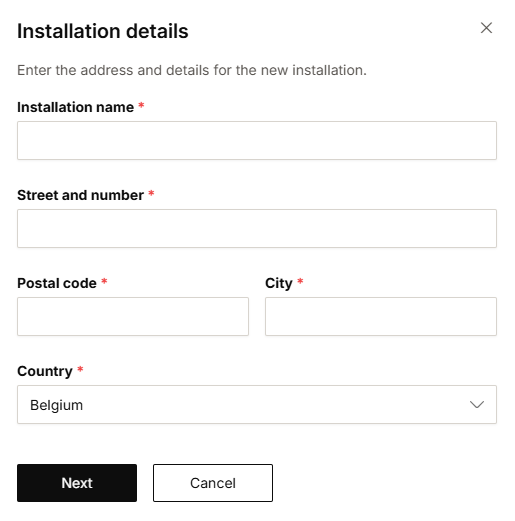The height and width of the screenshot is (521, 515).
Task: Click the 'Enter the address and details' description
Action: click(192, 70)
